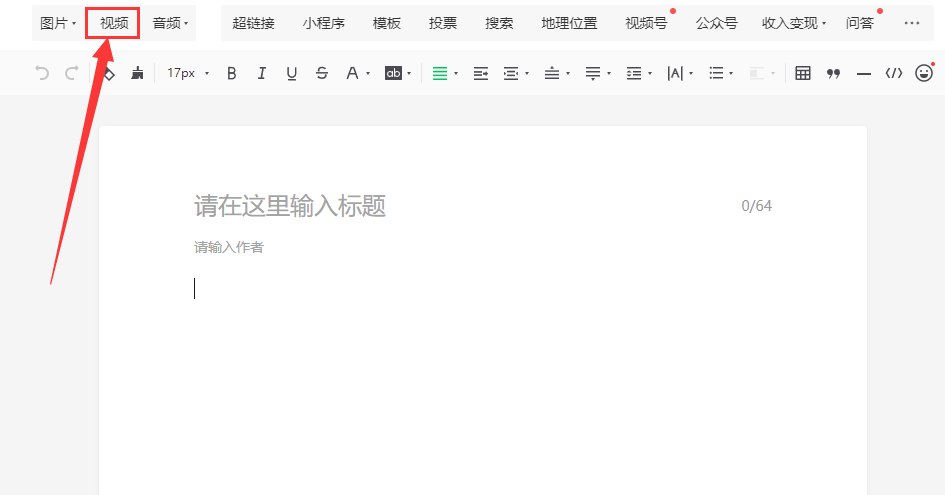This screenshot has height=495, width=945.
Task: Undo the last edit
Action: click(42, 73)
